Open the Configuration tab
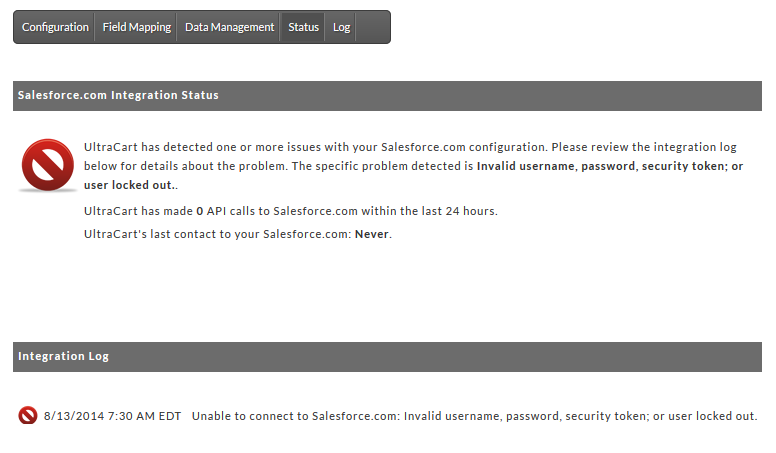776x453 pixels. (55, 27)
